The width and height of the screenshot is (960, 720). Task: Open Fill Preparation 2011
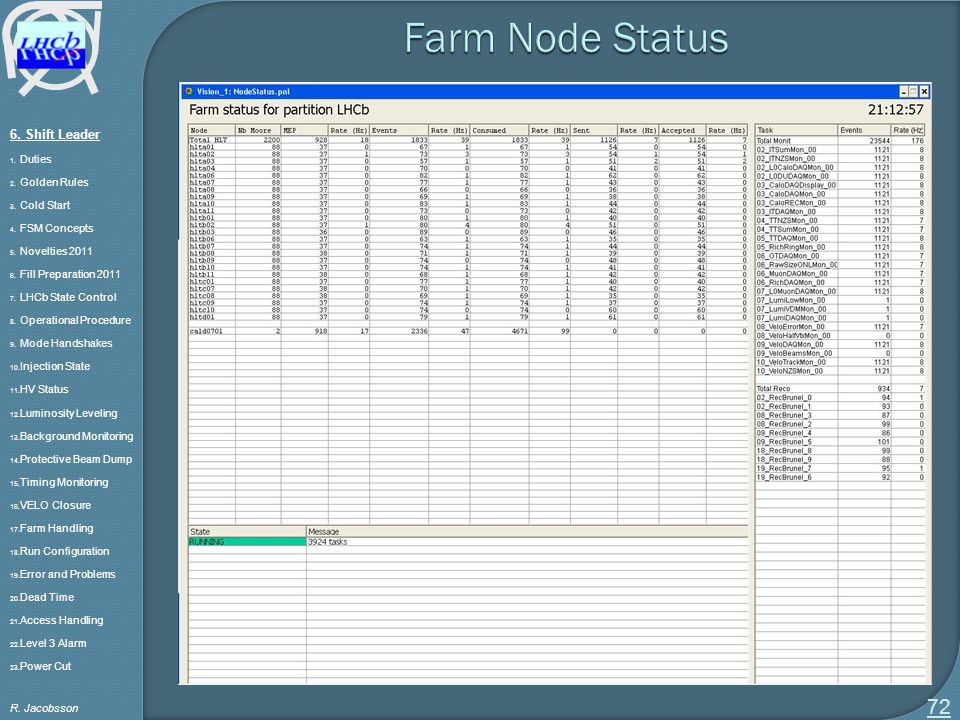point(70,274)
